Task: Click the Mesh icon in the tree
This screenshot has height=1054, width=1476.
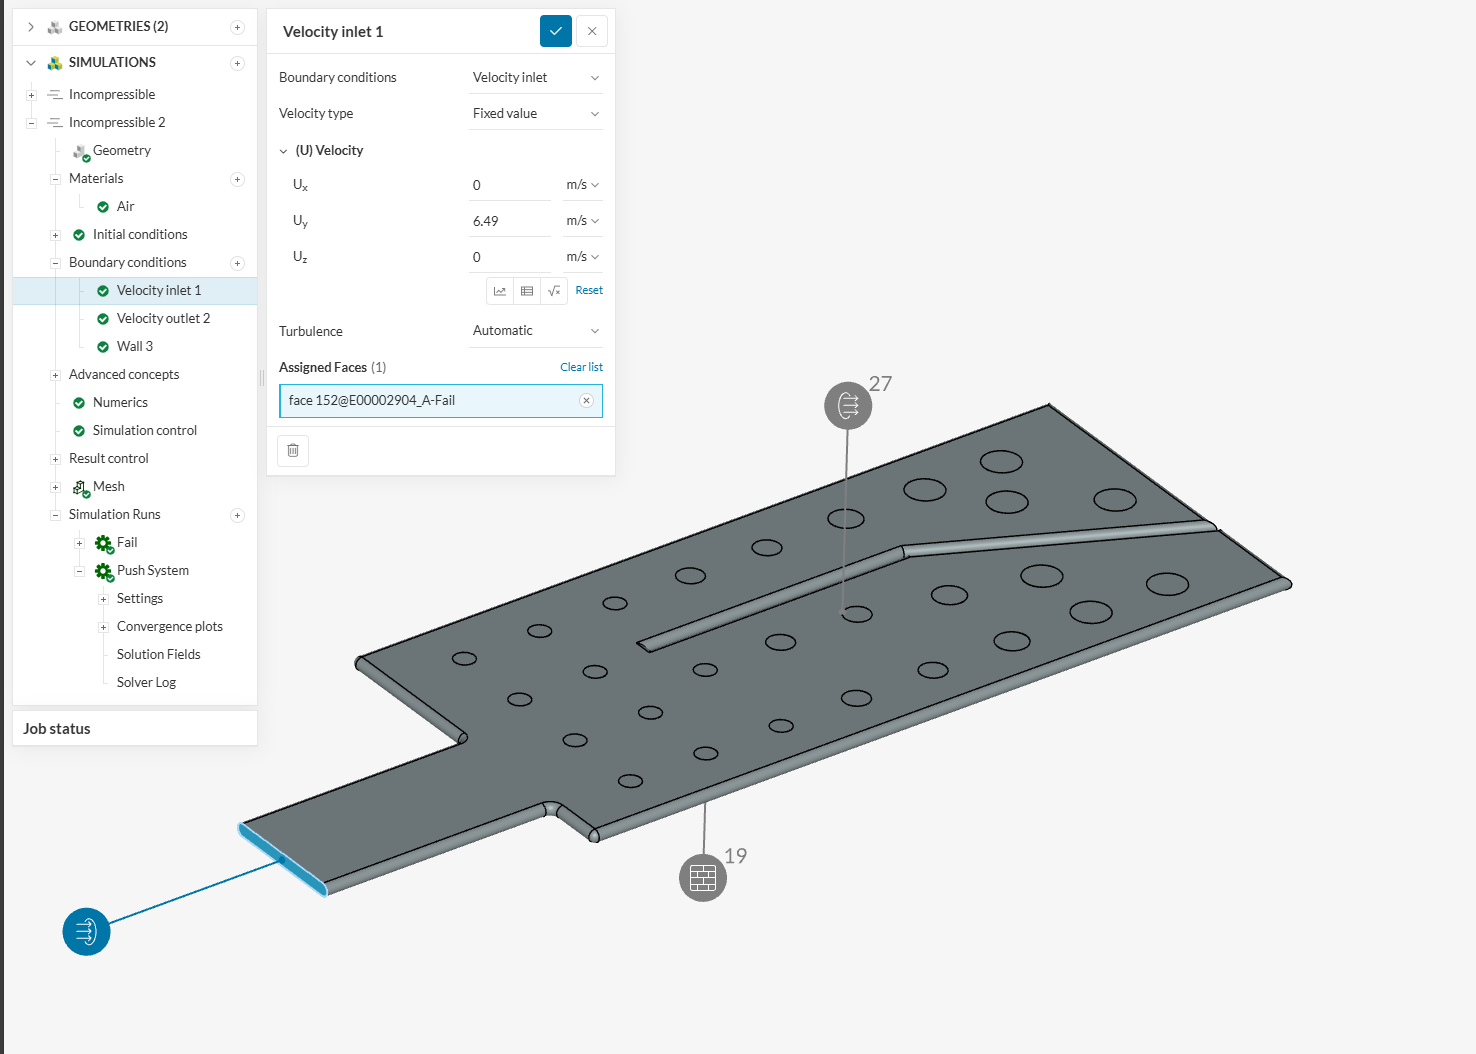Action: click(81, 487)
